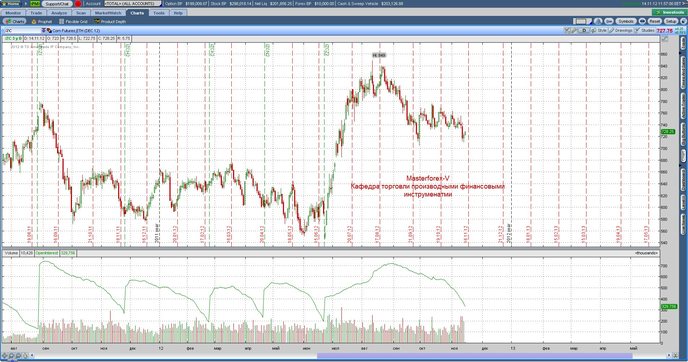Viewport: 688px width, 362px height.
Task: Select the Charts sub-tab
Action: click(x=15, y=21)
